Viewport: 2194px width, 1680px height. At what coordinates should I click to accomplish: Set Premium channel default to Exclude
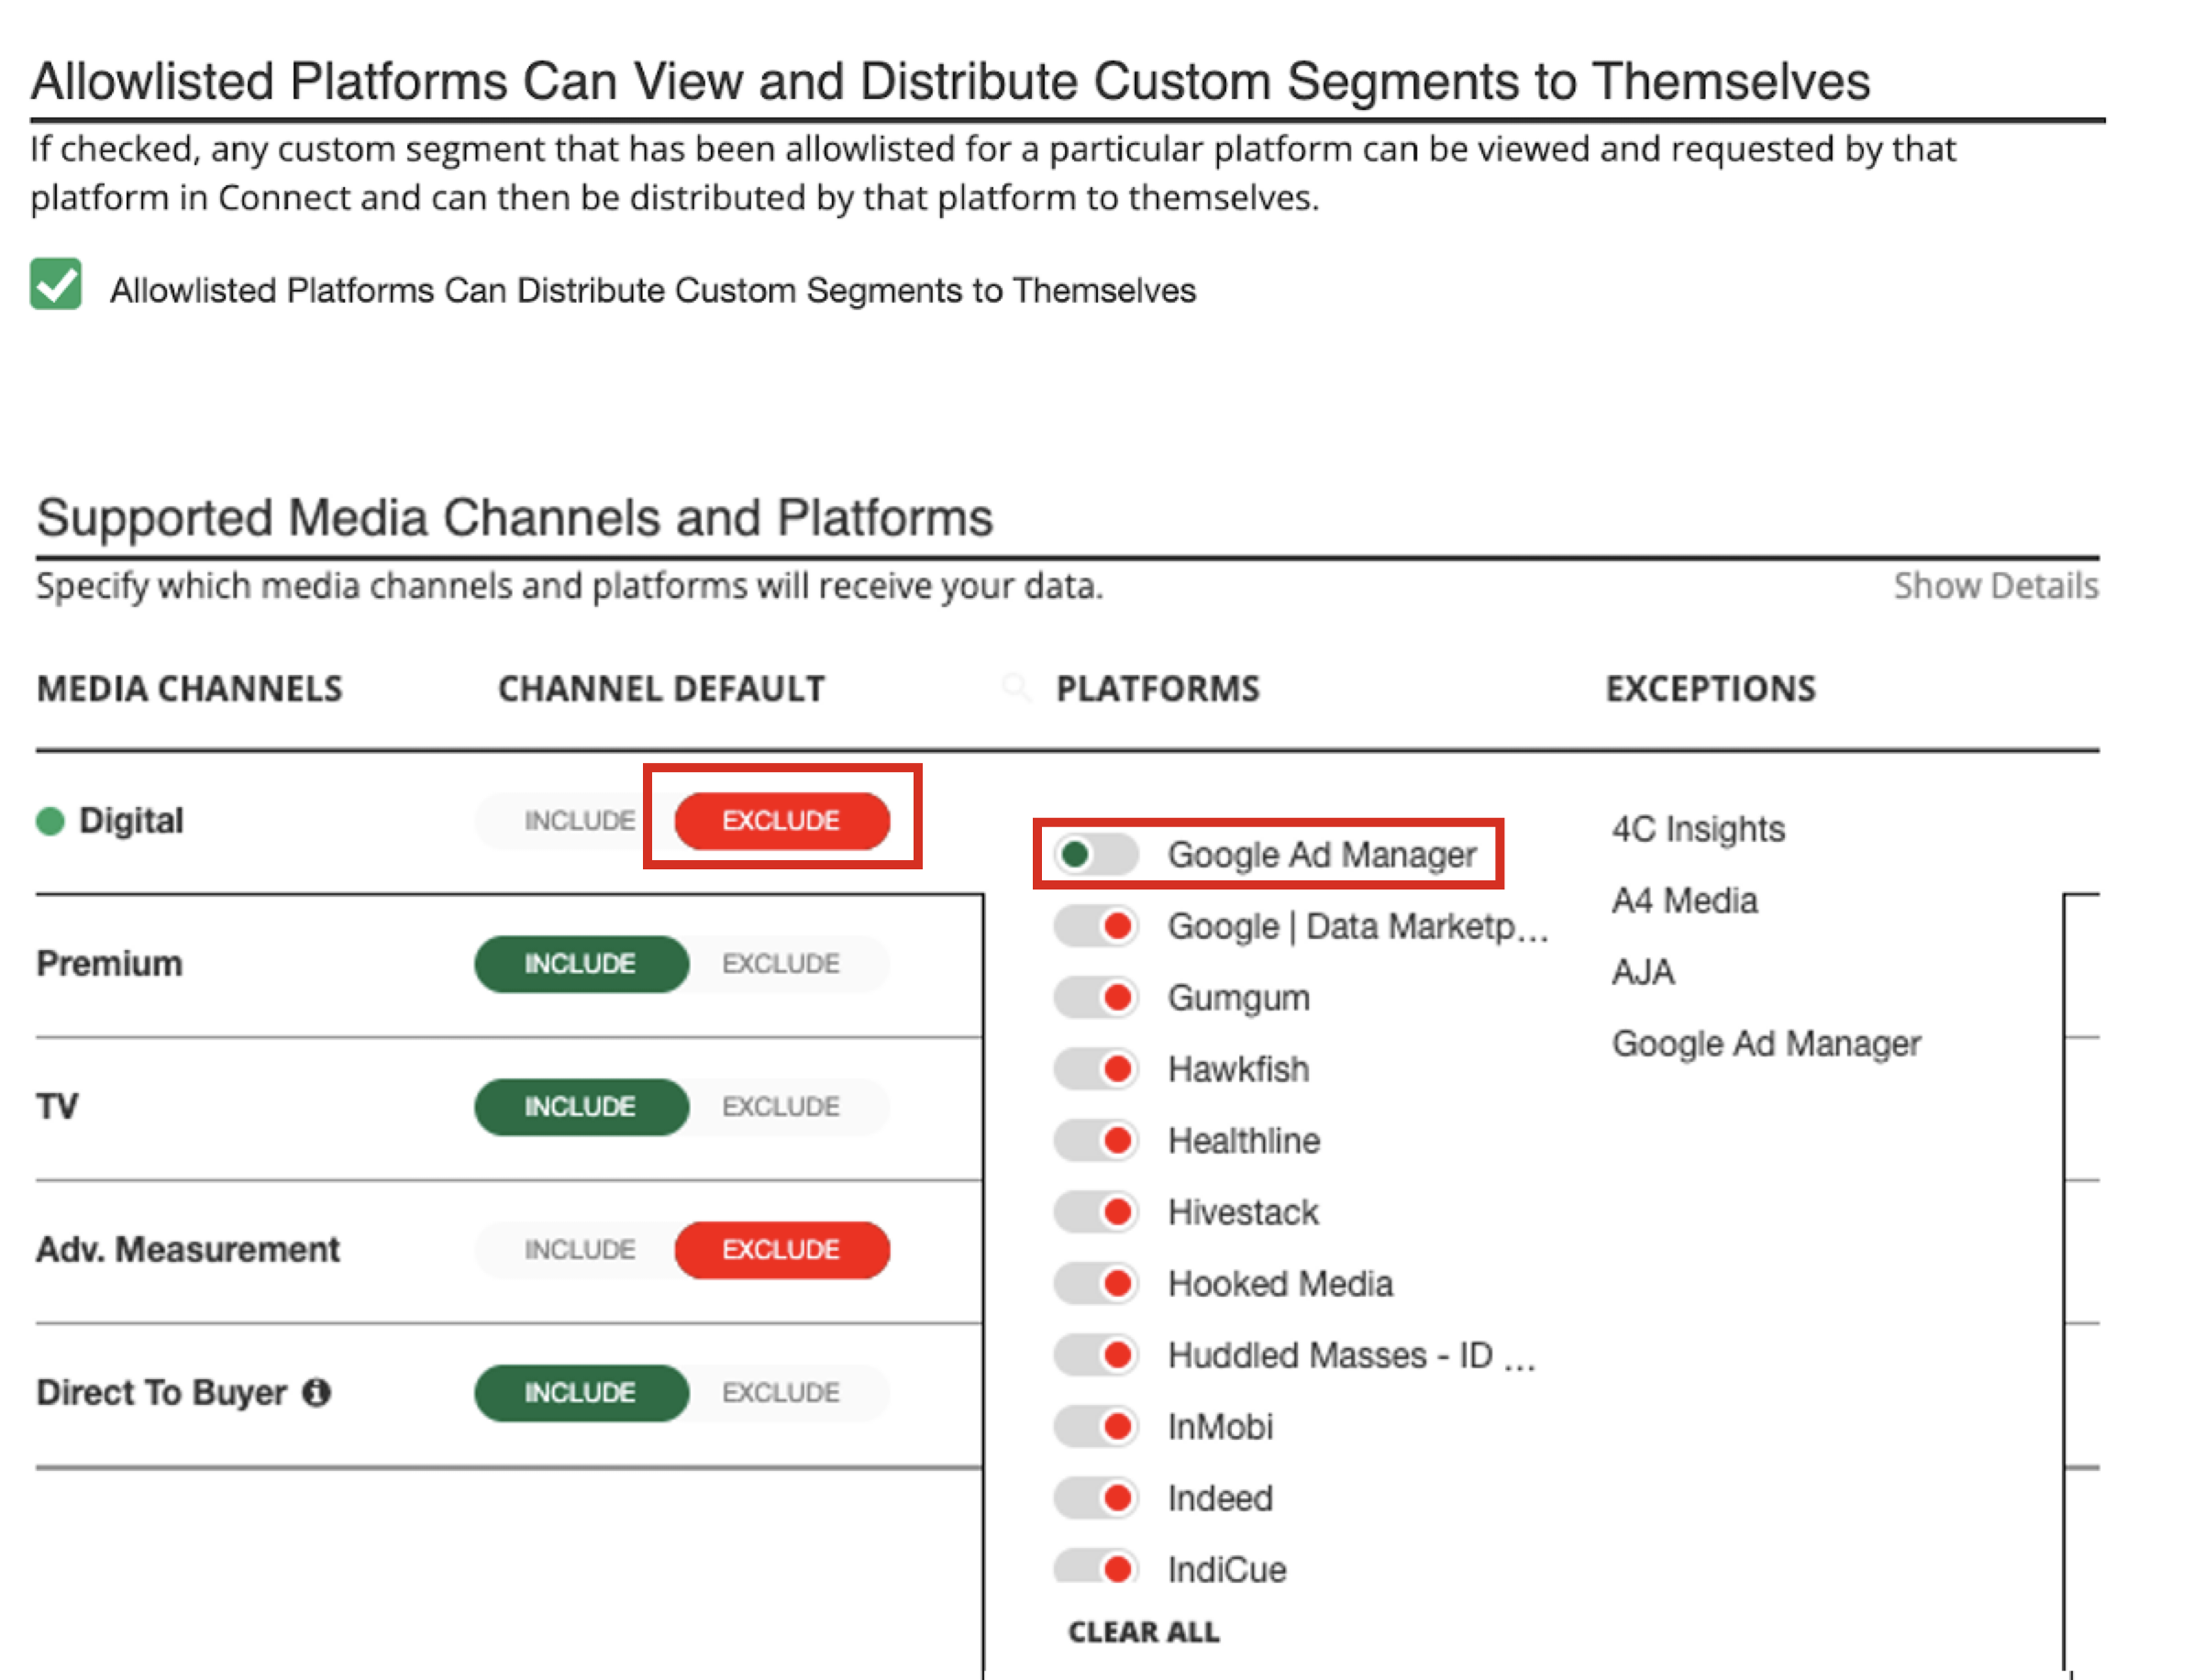click(x=781, y=964)
